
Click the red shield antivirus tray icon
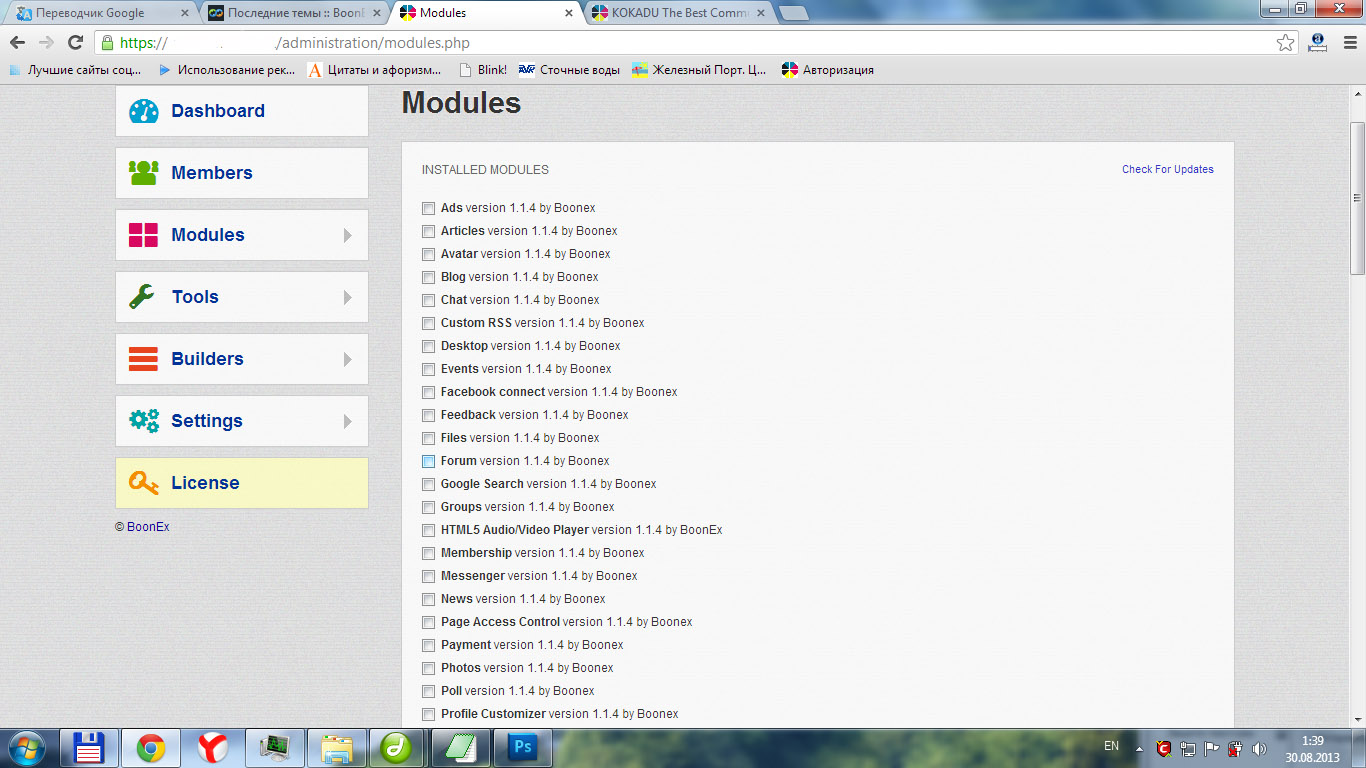pyautogui.click(x=1164, y=748)
